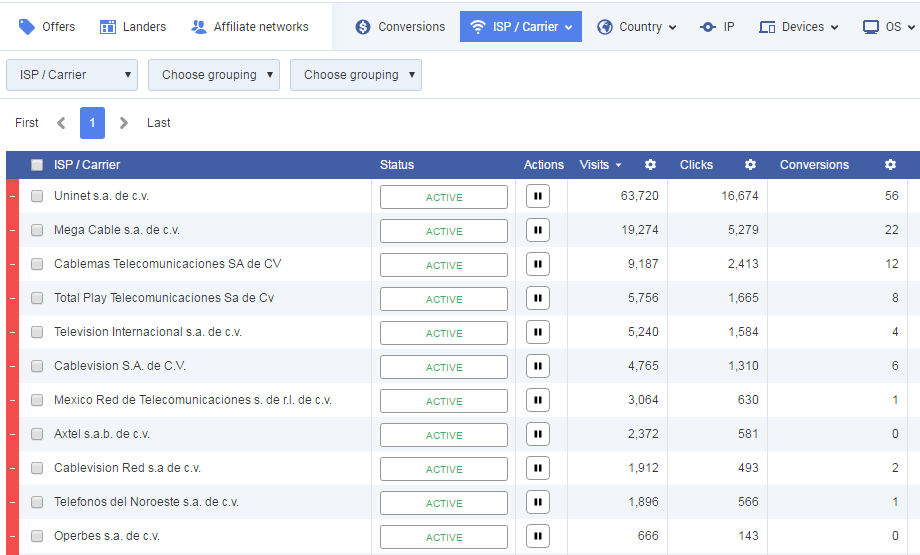Pause the Cablevision Red s.a de c.v. carrier
Viewport: 920px width, 555px height.
(537, 468)
